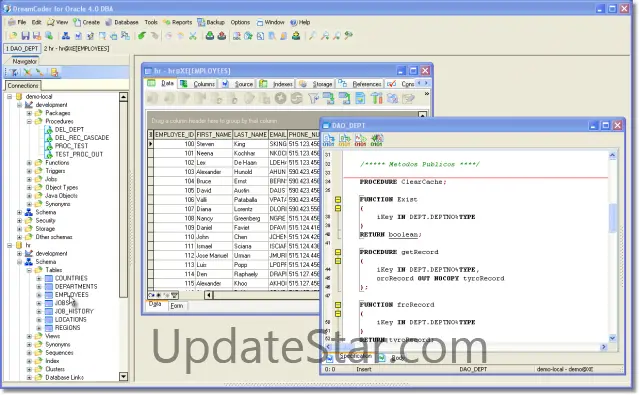The height and width of the screenshot is (395, 639).
Task: Click the EMPLOYEE_ID column header
Action: [x=174, y=135]
